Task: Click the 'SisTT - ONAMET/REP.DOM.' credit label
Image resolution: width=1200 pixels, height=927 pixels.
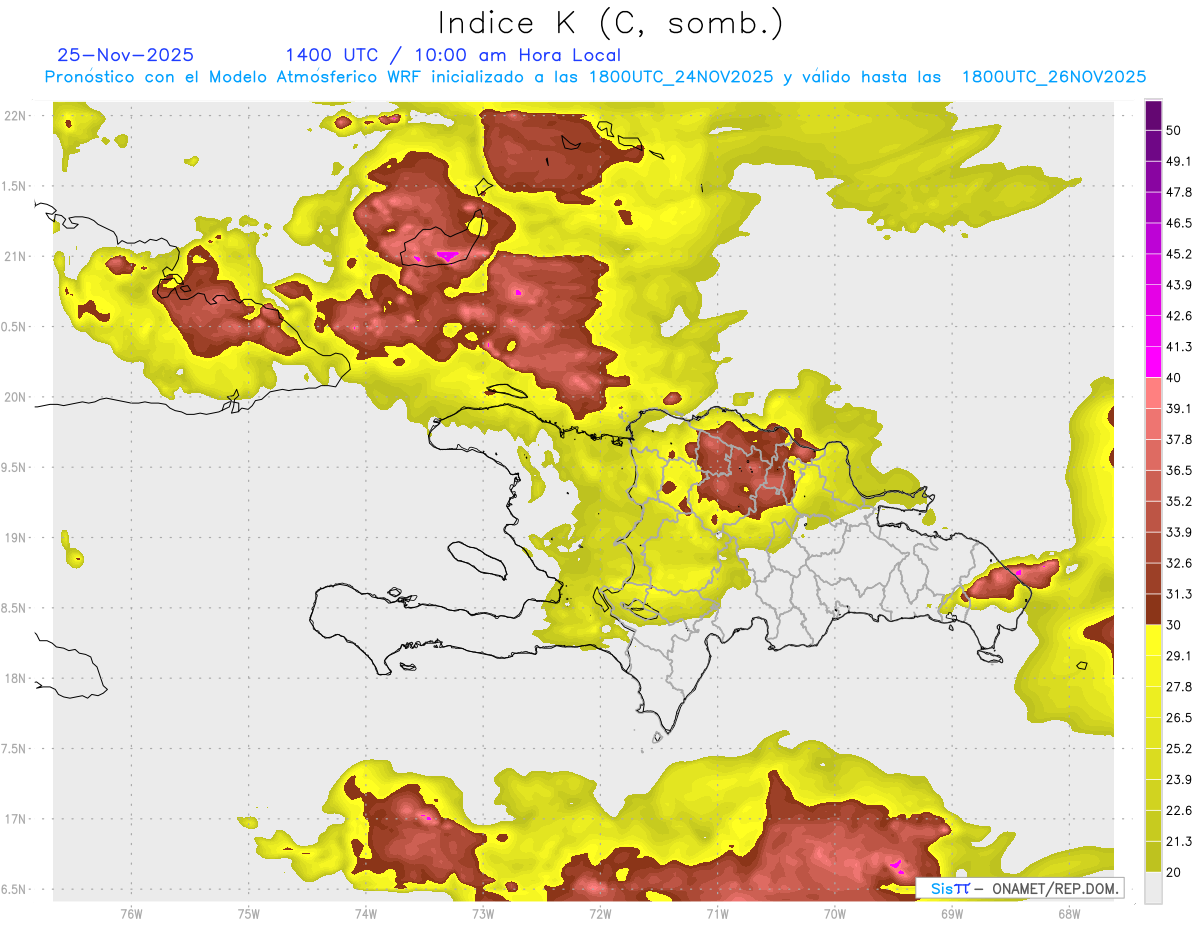Action: click(1019, 887)
